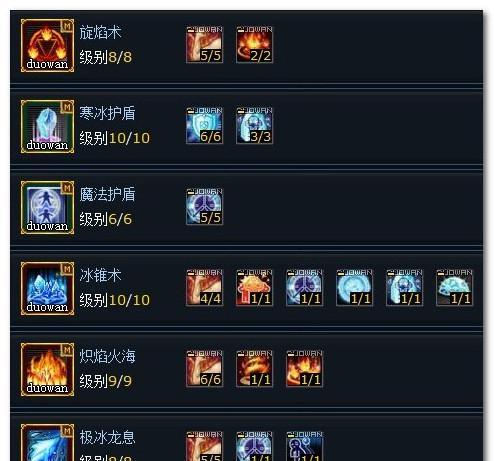
Task: Select the 6/6 shield rune in 寒冰护盾 row
Action: coord(205,126)
